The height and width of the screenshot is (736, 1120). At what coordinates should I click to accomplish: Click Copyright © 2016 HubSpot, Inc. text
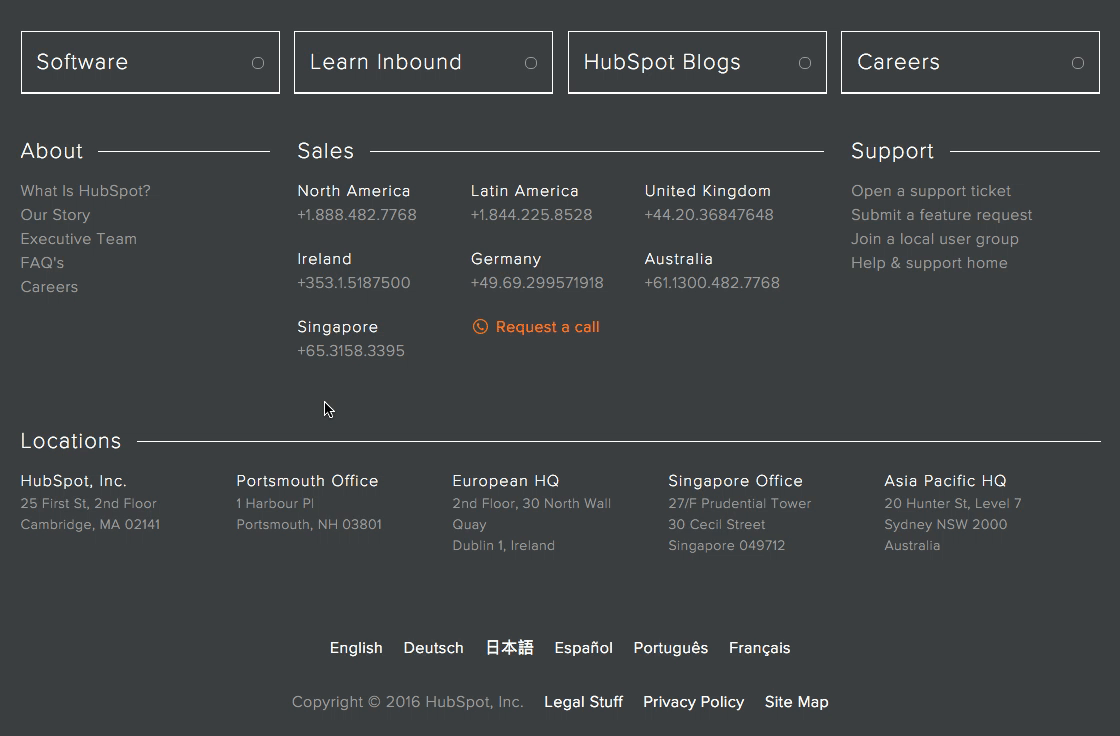point(407,702)
